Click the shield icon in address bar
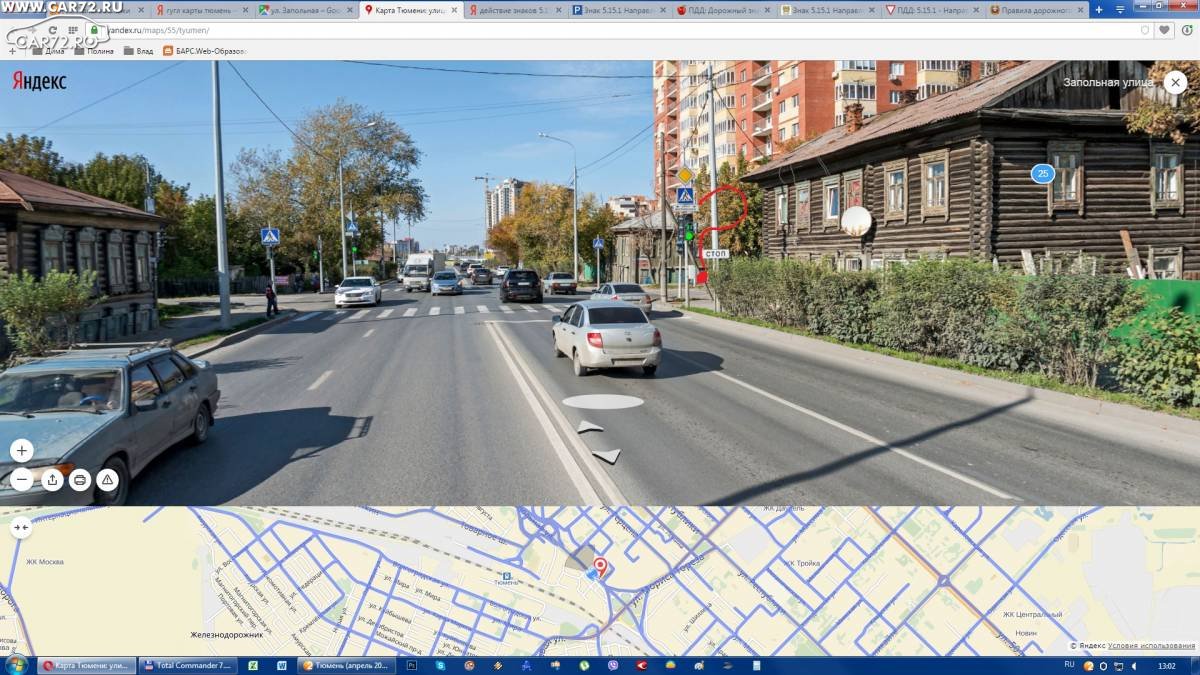 1145,30
